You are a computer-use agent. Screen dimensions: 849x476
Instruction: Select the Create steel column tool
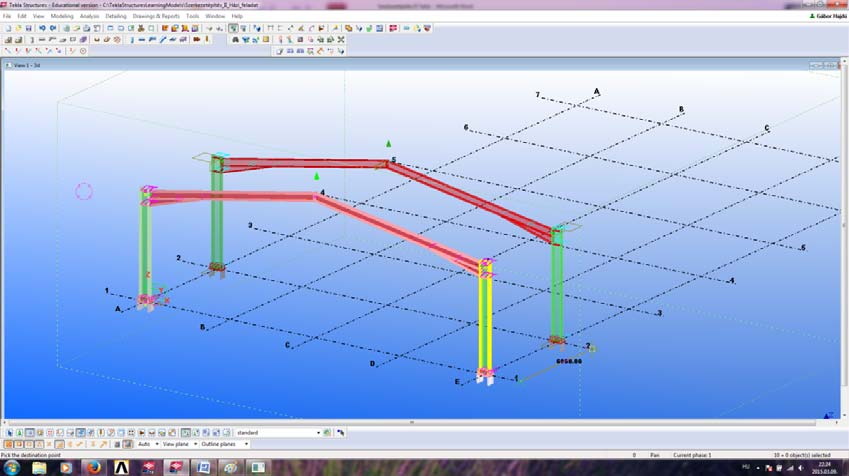(132, 40)
